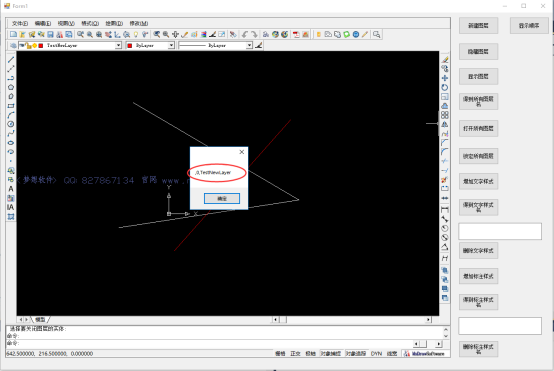This screenshot has width=554, height=371.
Task: Toggle 正交 ortho mode in status bar
Action: pos(295,353)
